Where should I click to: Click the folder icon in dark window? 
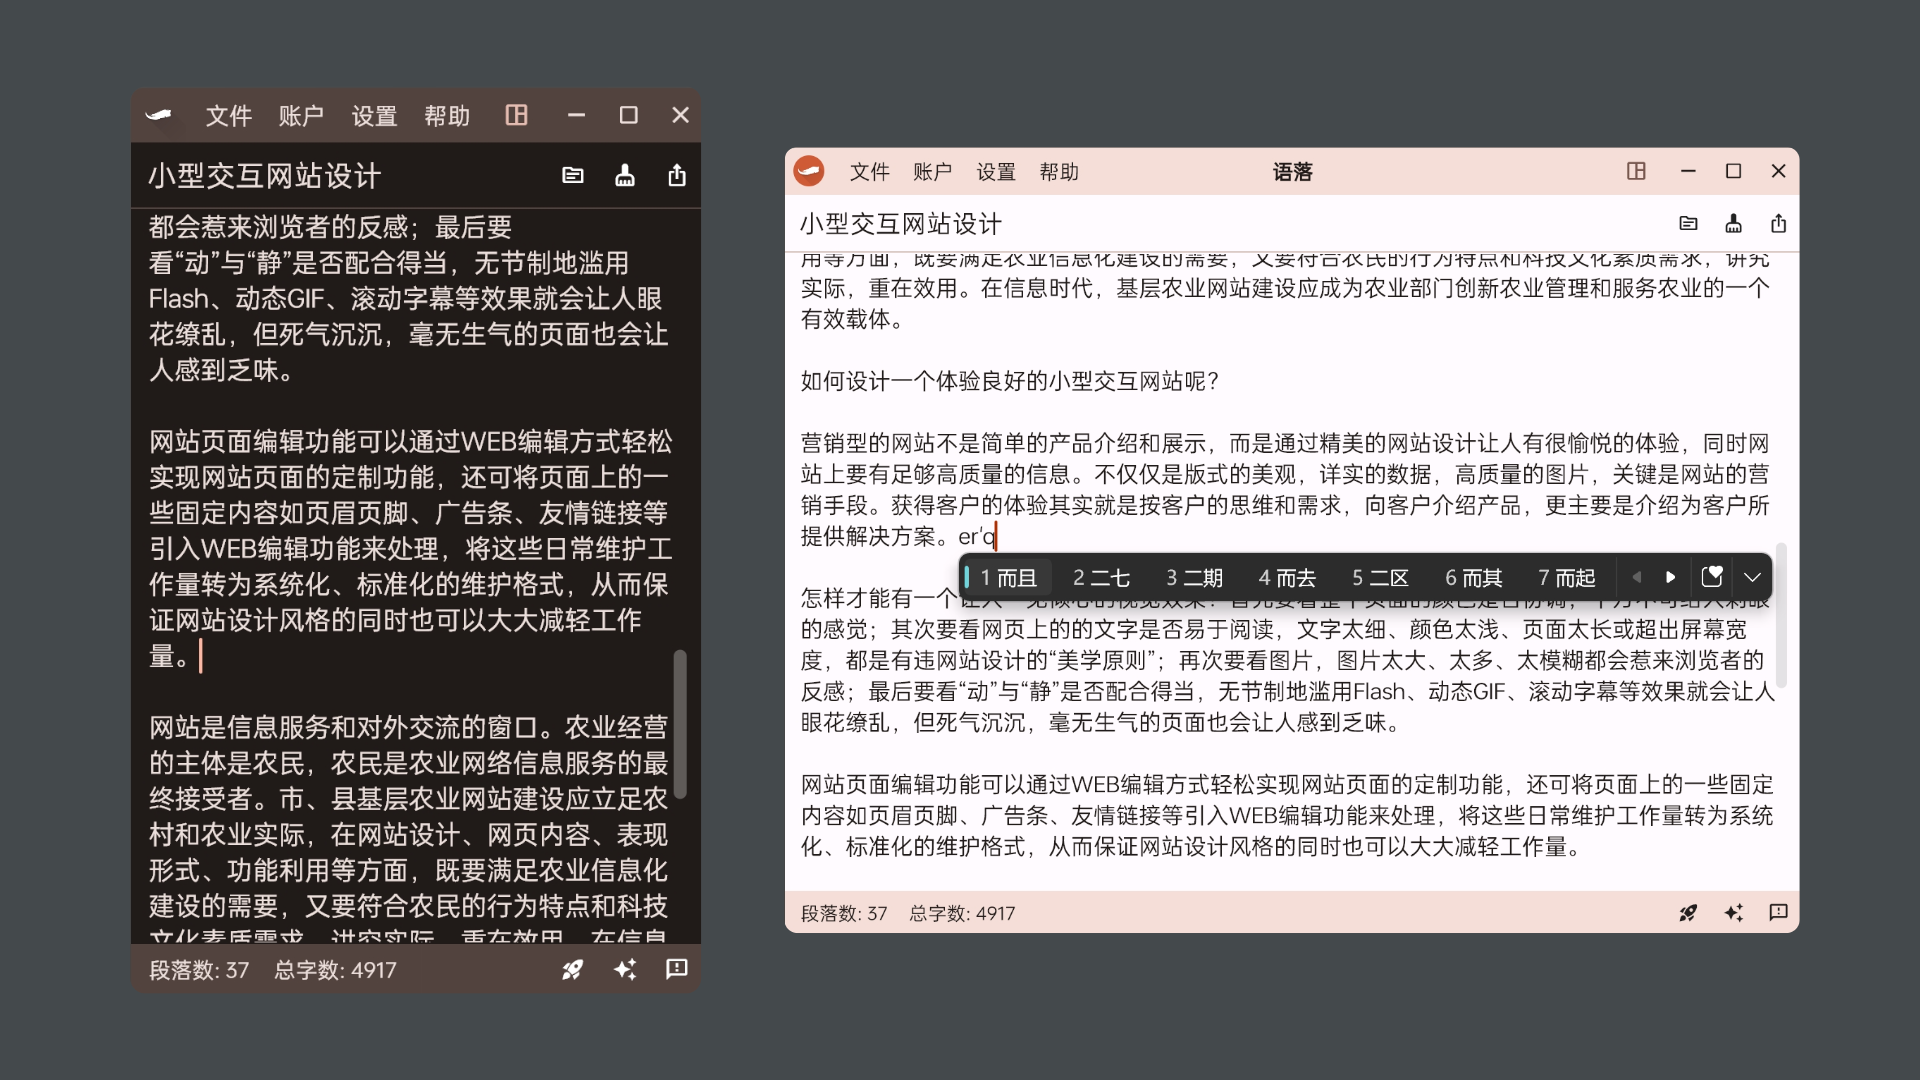point(573,176)
